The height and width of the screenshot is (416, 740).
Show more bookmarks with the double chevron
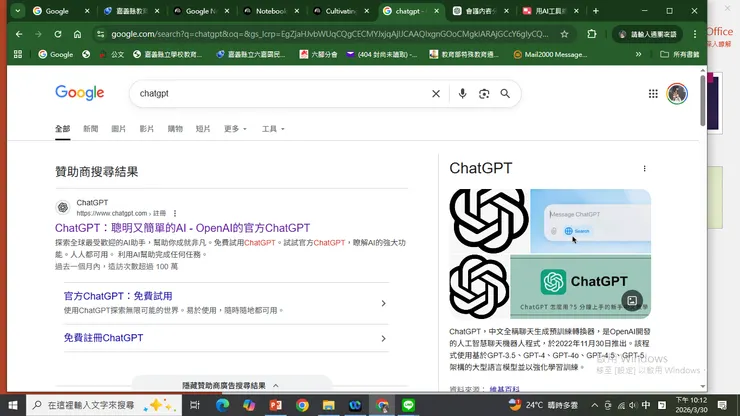tap(638, 54)
